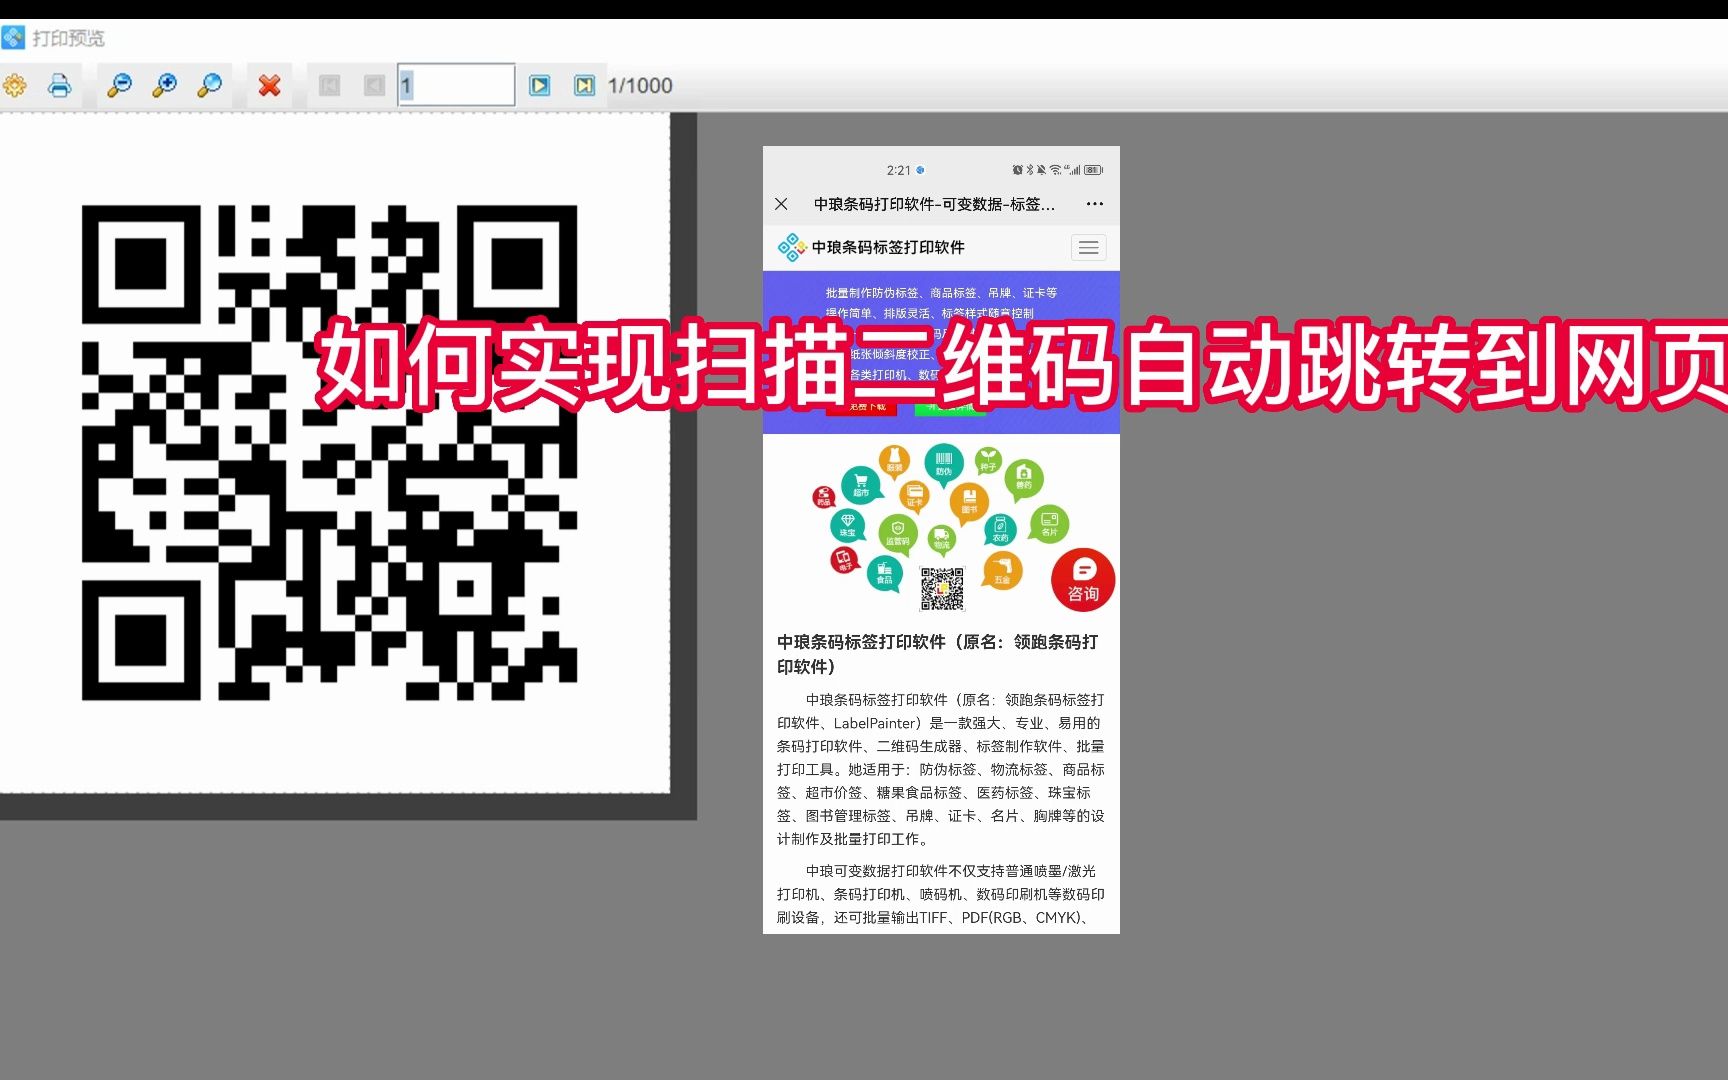Click the 食品 teal bubble
This screenshot has width=1728, height=1080.
click(884, 573)
